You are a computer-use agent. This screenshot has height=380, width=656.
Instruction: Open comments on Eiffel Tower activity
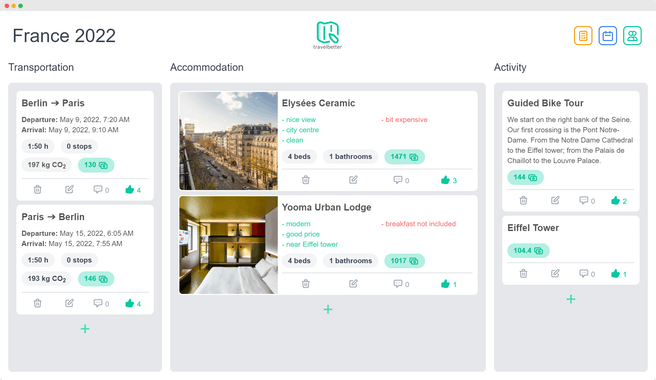587,274
